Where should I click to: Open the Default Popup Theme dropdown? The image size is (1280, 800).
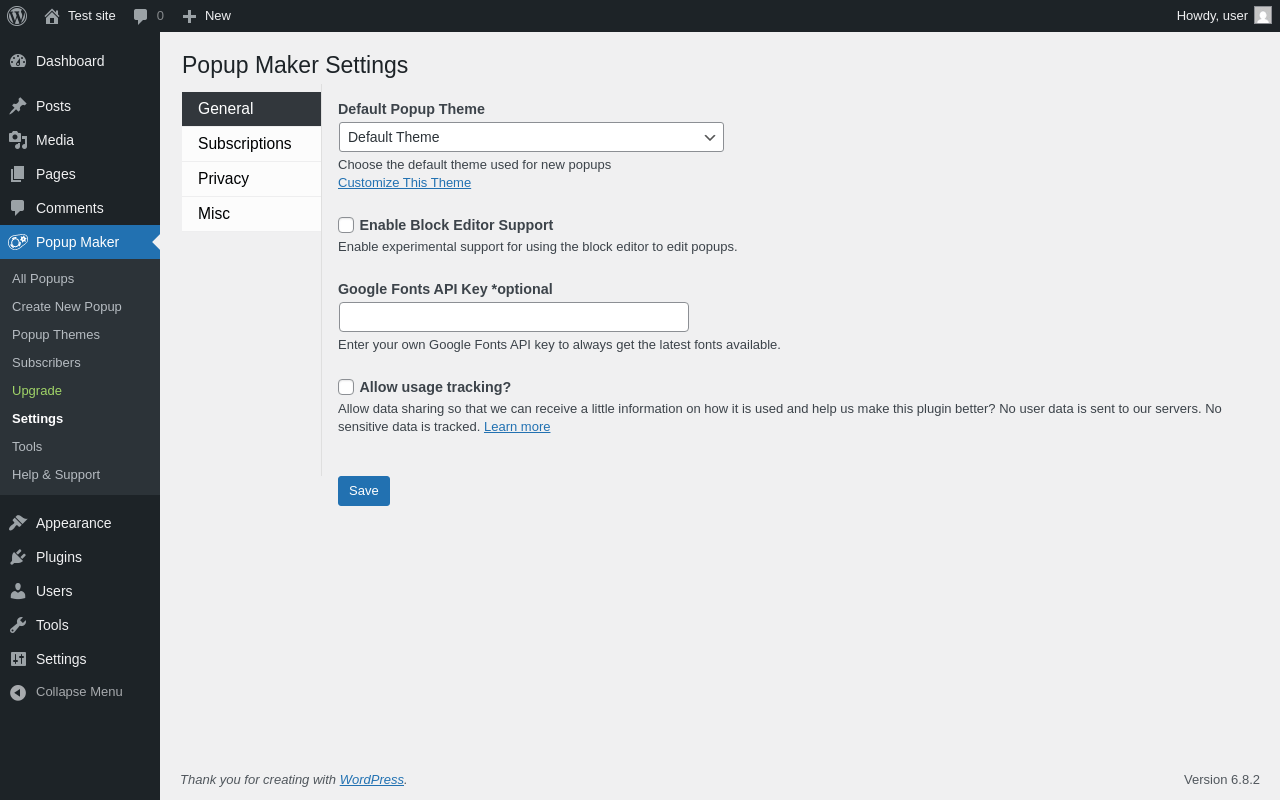(x=531, y=137)
